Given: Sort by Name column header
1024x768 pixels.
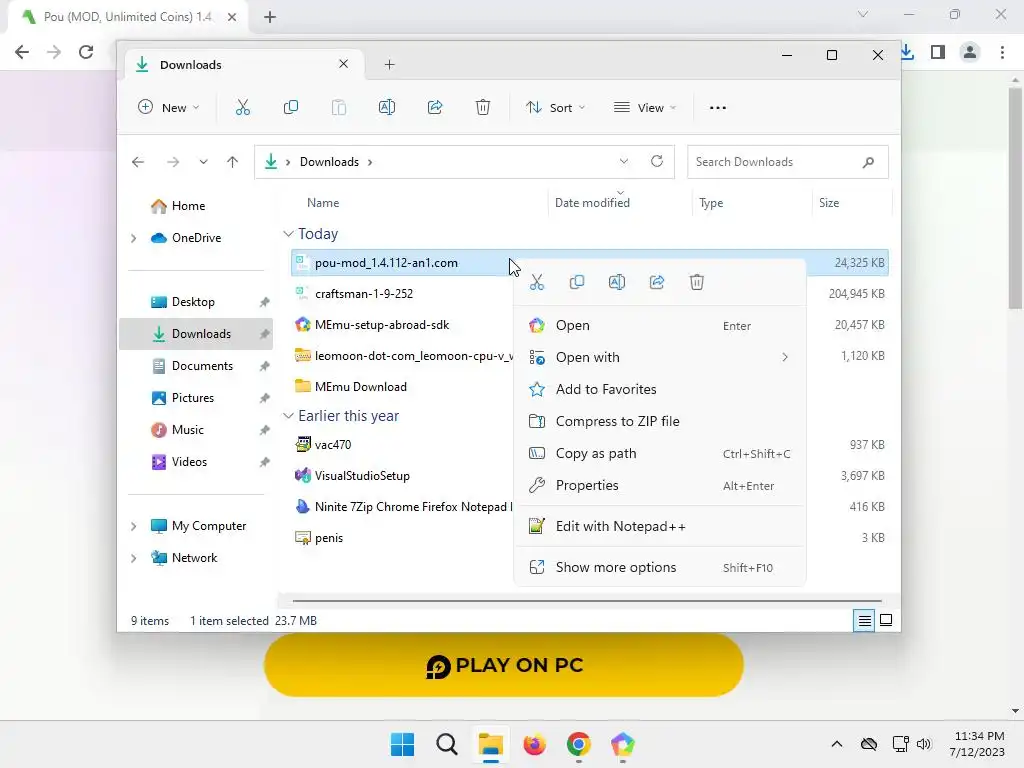Looking at the screenshot, I should [323, 202].
